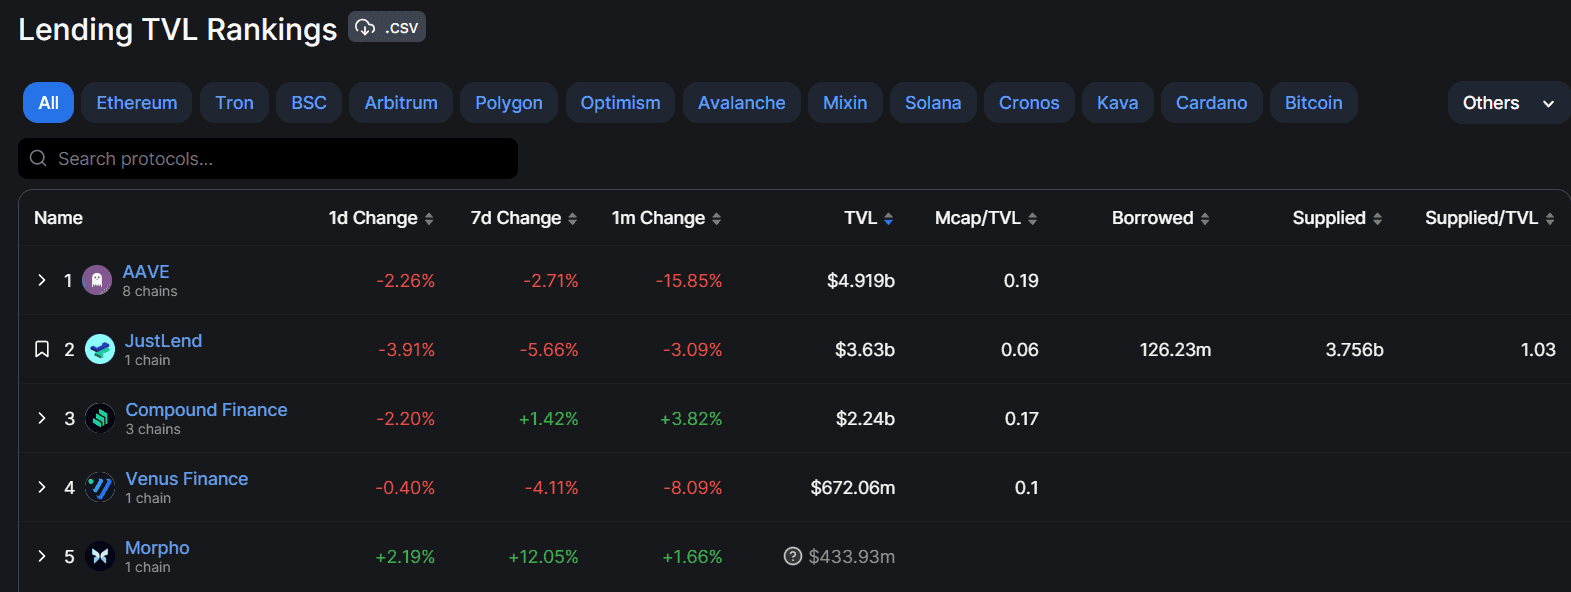Filter by Optimism chain
Image resolution: width=1571 pixels, height=592 pixels.
click(x=621, y=103)
